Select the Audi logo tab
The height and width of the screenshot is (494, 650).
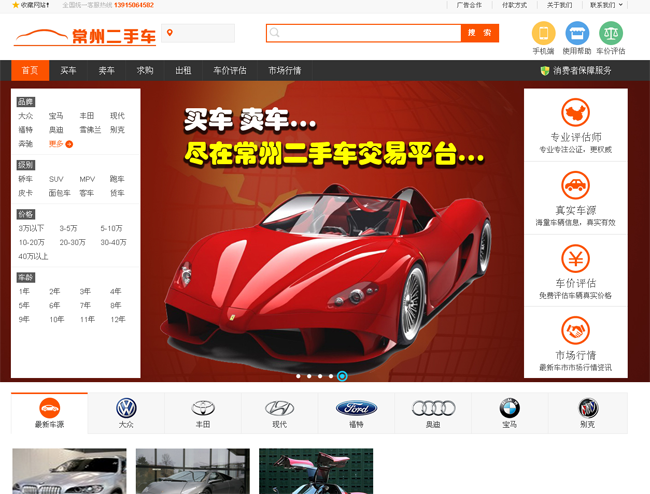click(x=433, y=413)
